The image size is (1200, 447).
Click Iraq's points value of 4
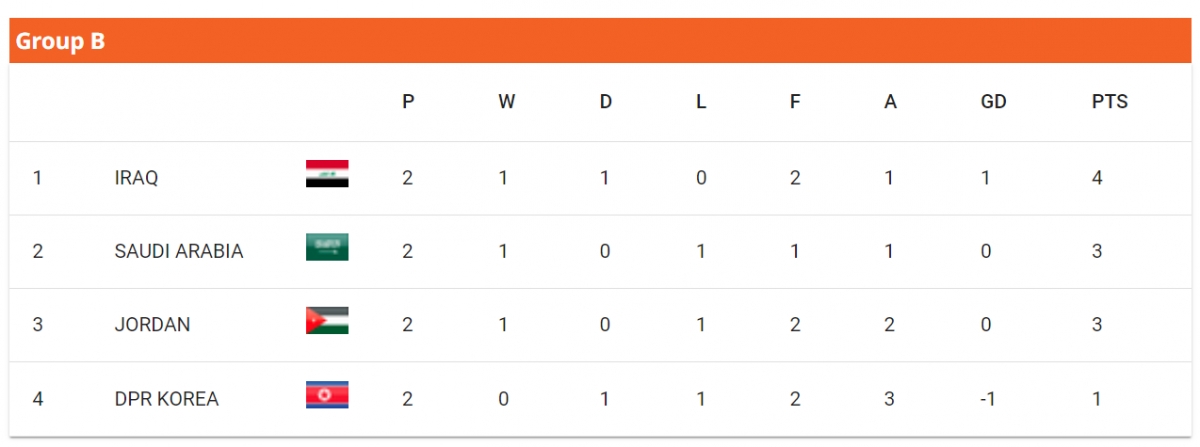[x=1097, y=178]
